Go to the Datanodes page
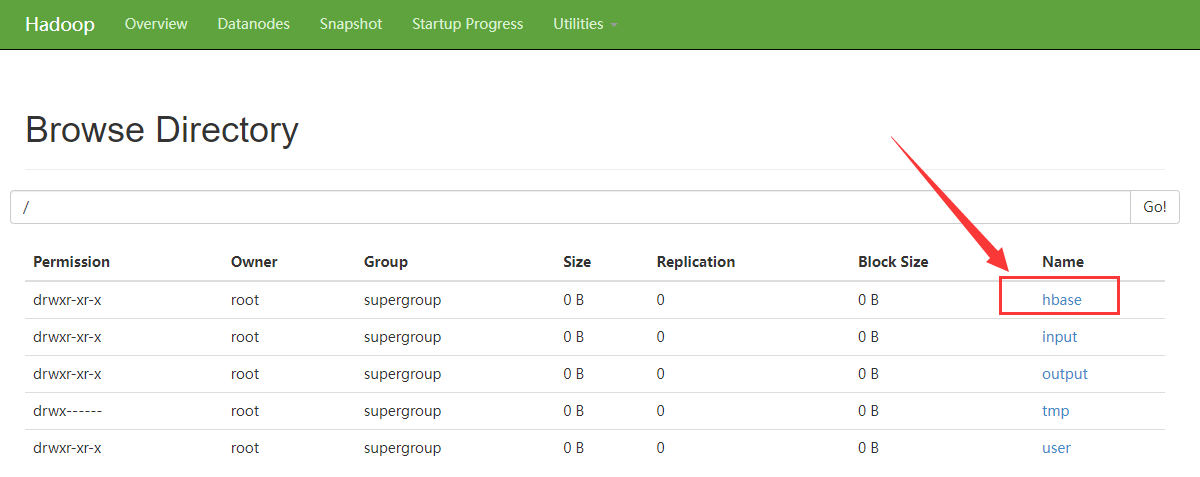 click(253, 24)
